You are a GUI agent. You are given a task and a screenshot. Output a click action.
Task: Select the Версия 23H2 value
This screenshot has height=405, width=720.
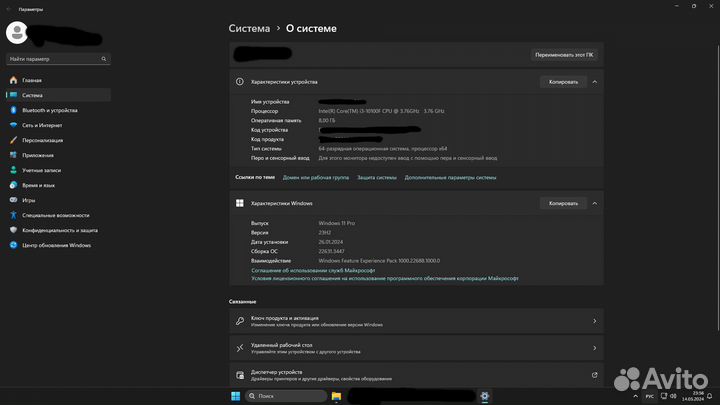click(x=325, y=232)
